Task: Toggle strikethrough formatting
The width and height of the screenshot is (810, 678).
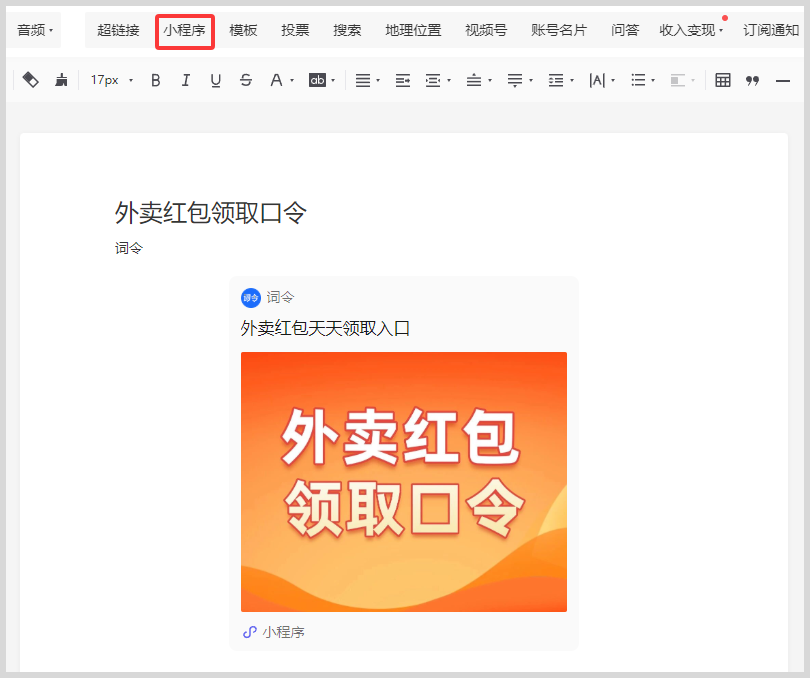Action: click(x=246, y=80)
